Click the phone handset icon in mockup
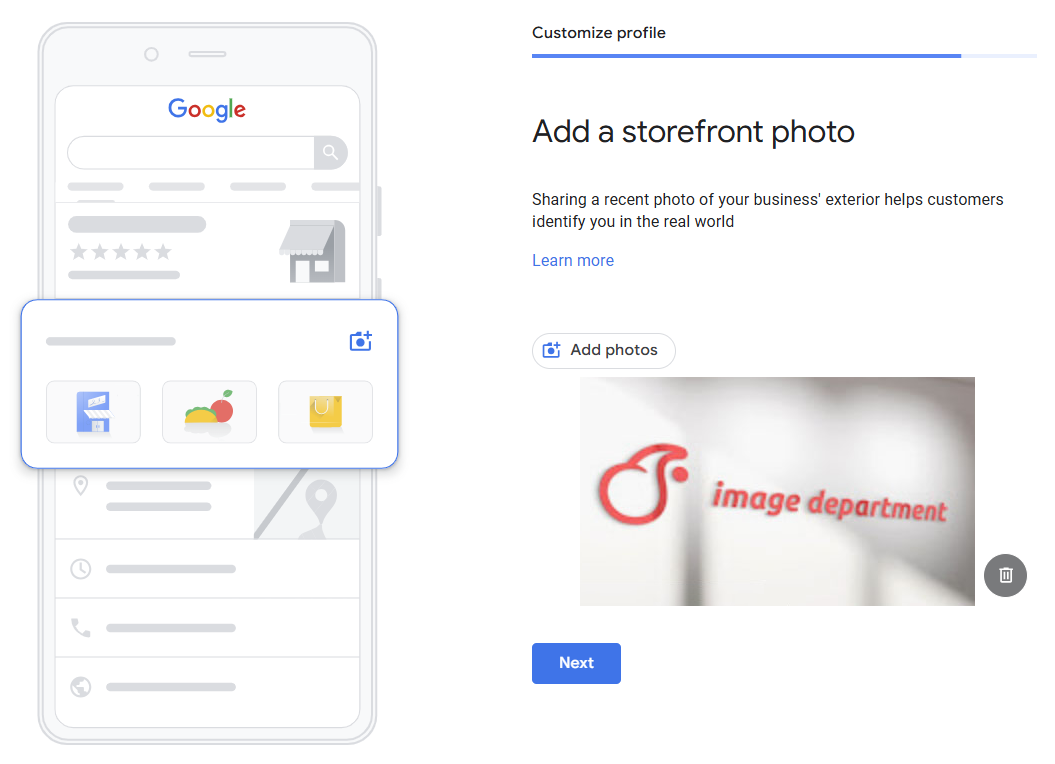Viewport: 1055px width, 764px height. (x=81, y=628)
